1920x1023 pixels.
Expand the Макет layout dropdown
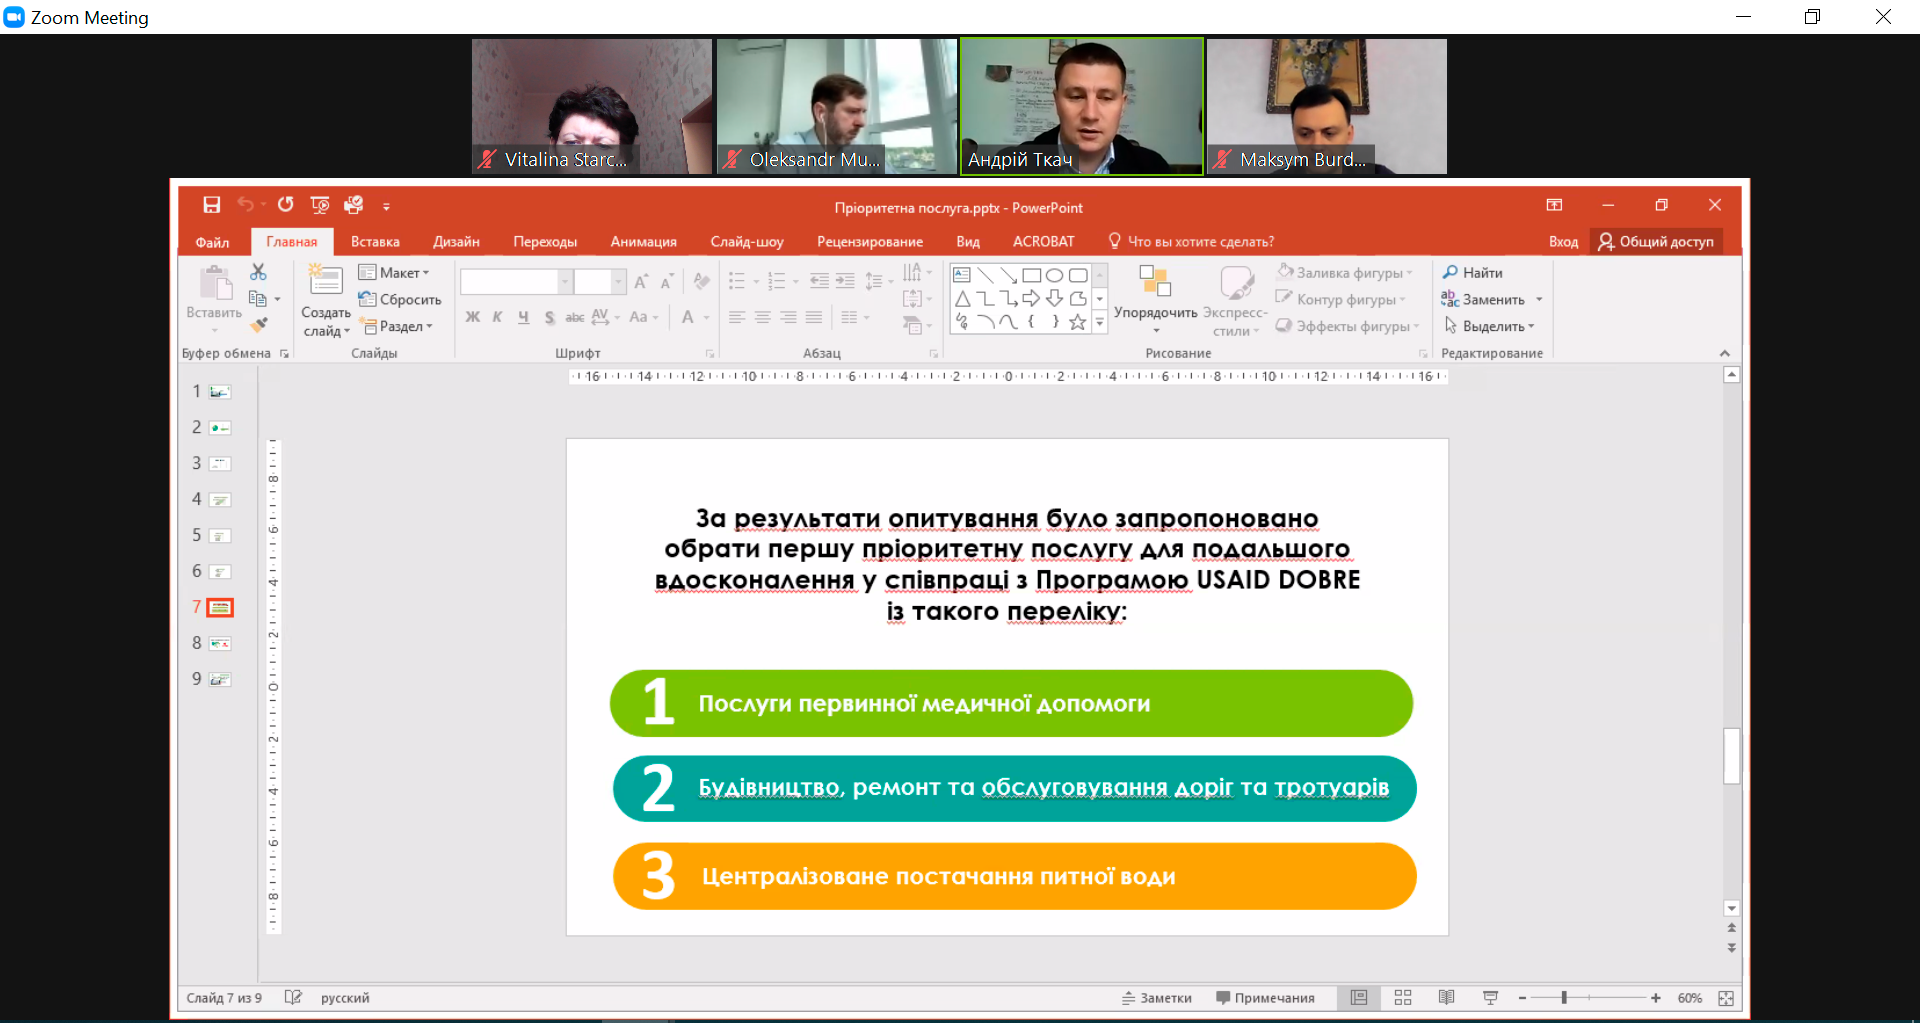click(x=395, y=272)
